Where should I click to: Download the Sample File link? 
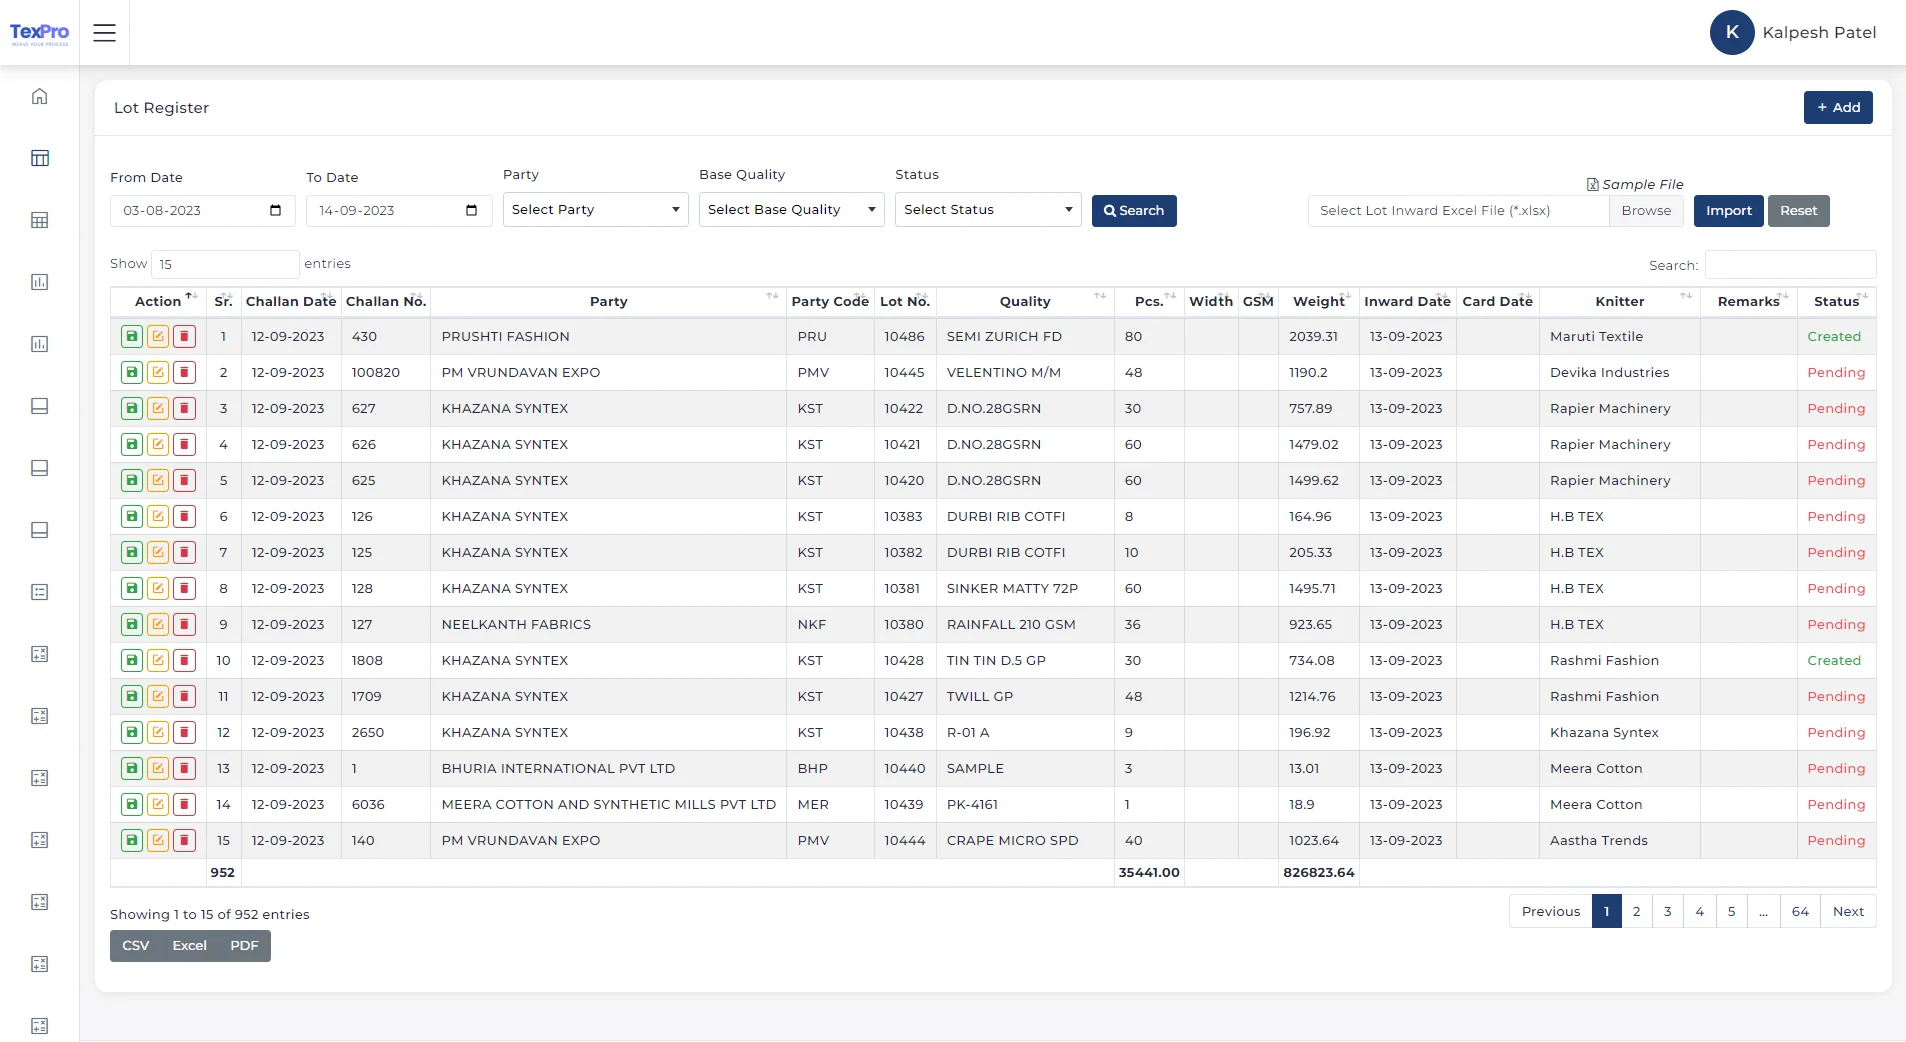1641,185
